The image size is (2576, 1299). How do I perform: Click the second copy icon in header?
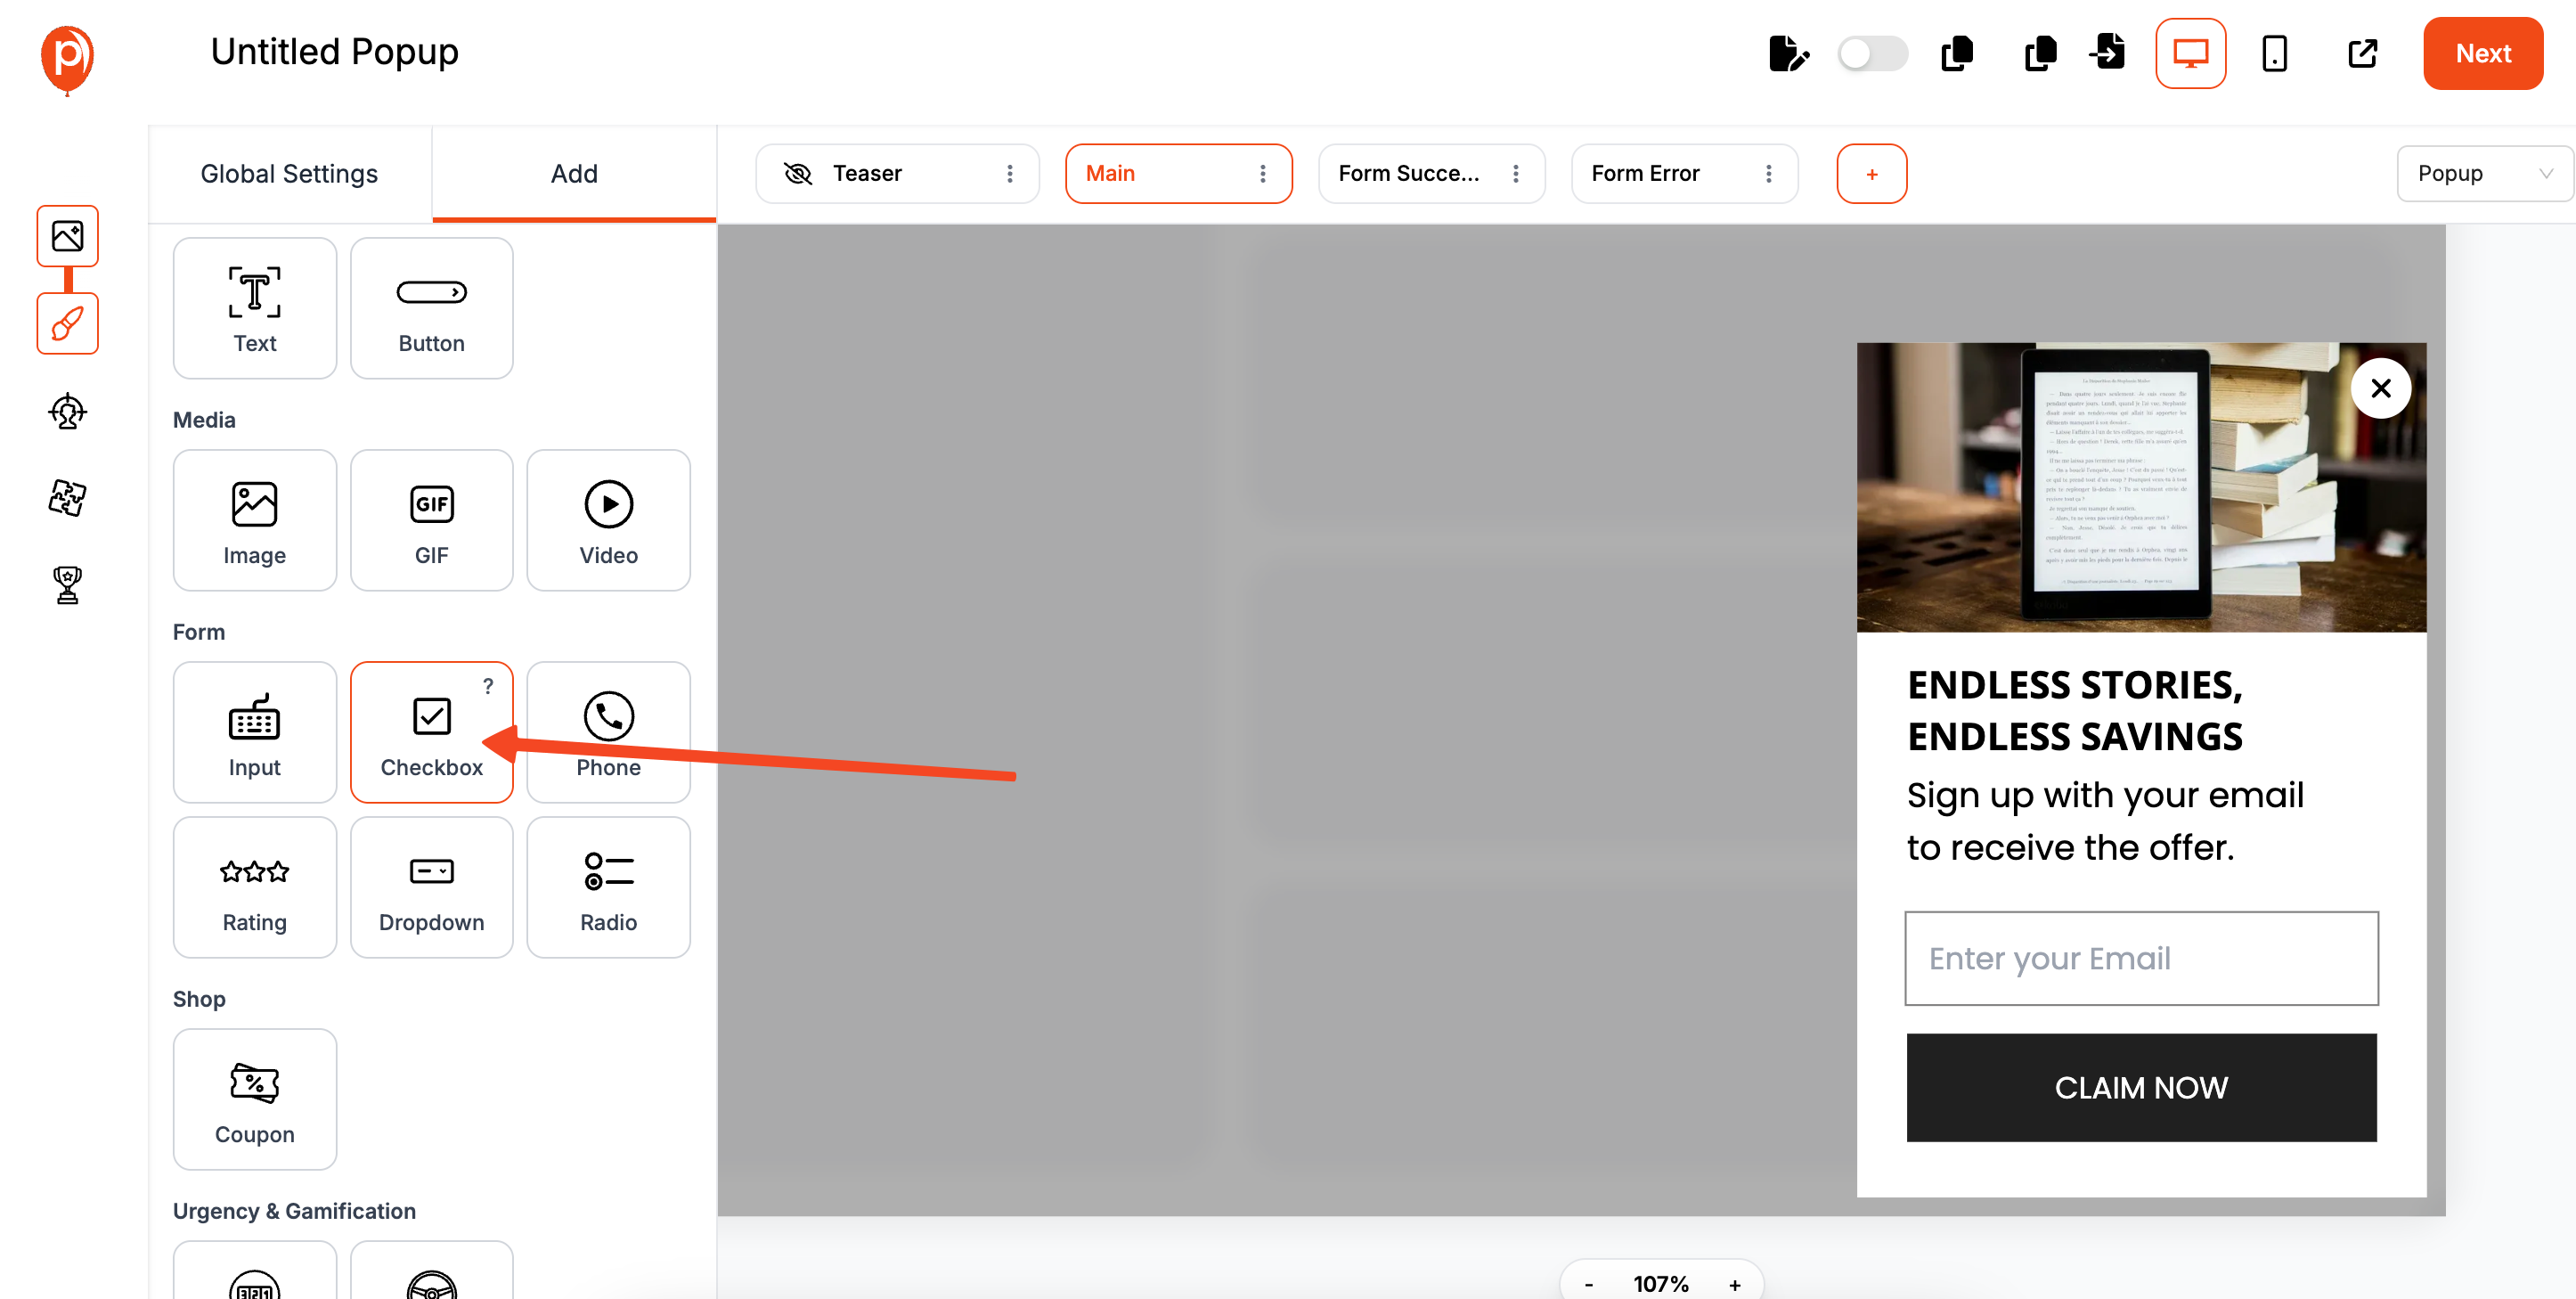click(x=2041, y=53)
